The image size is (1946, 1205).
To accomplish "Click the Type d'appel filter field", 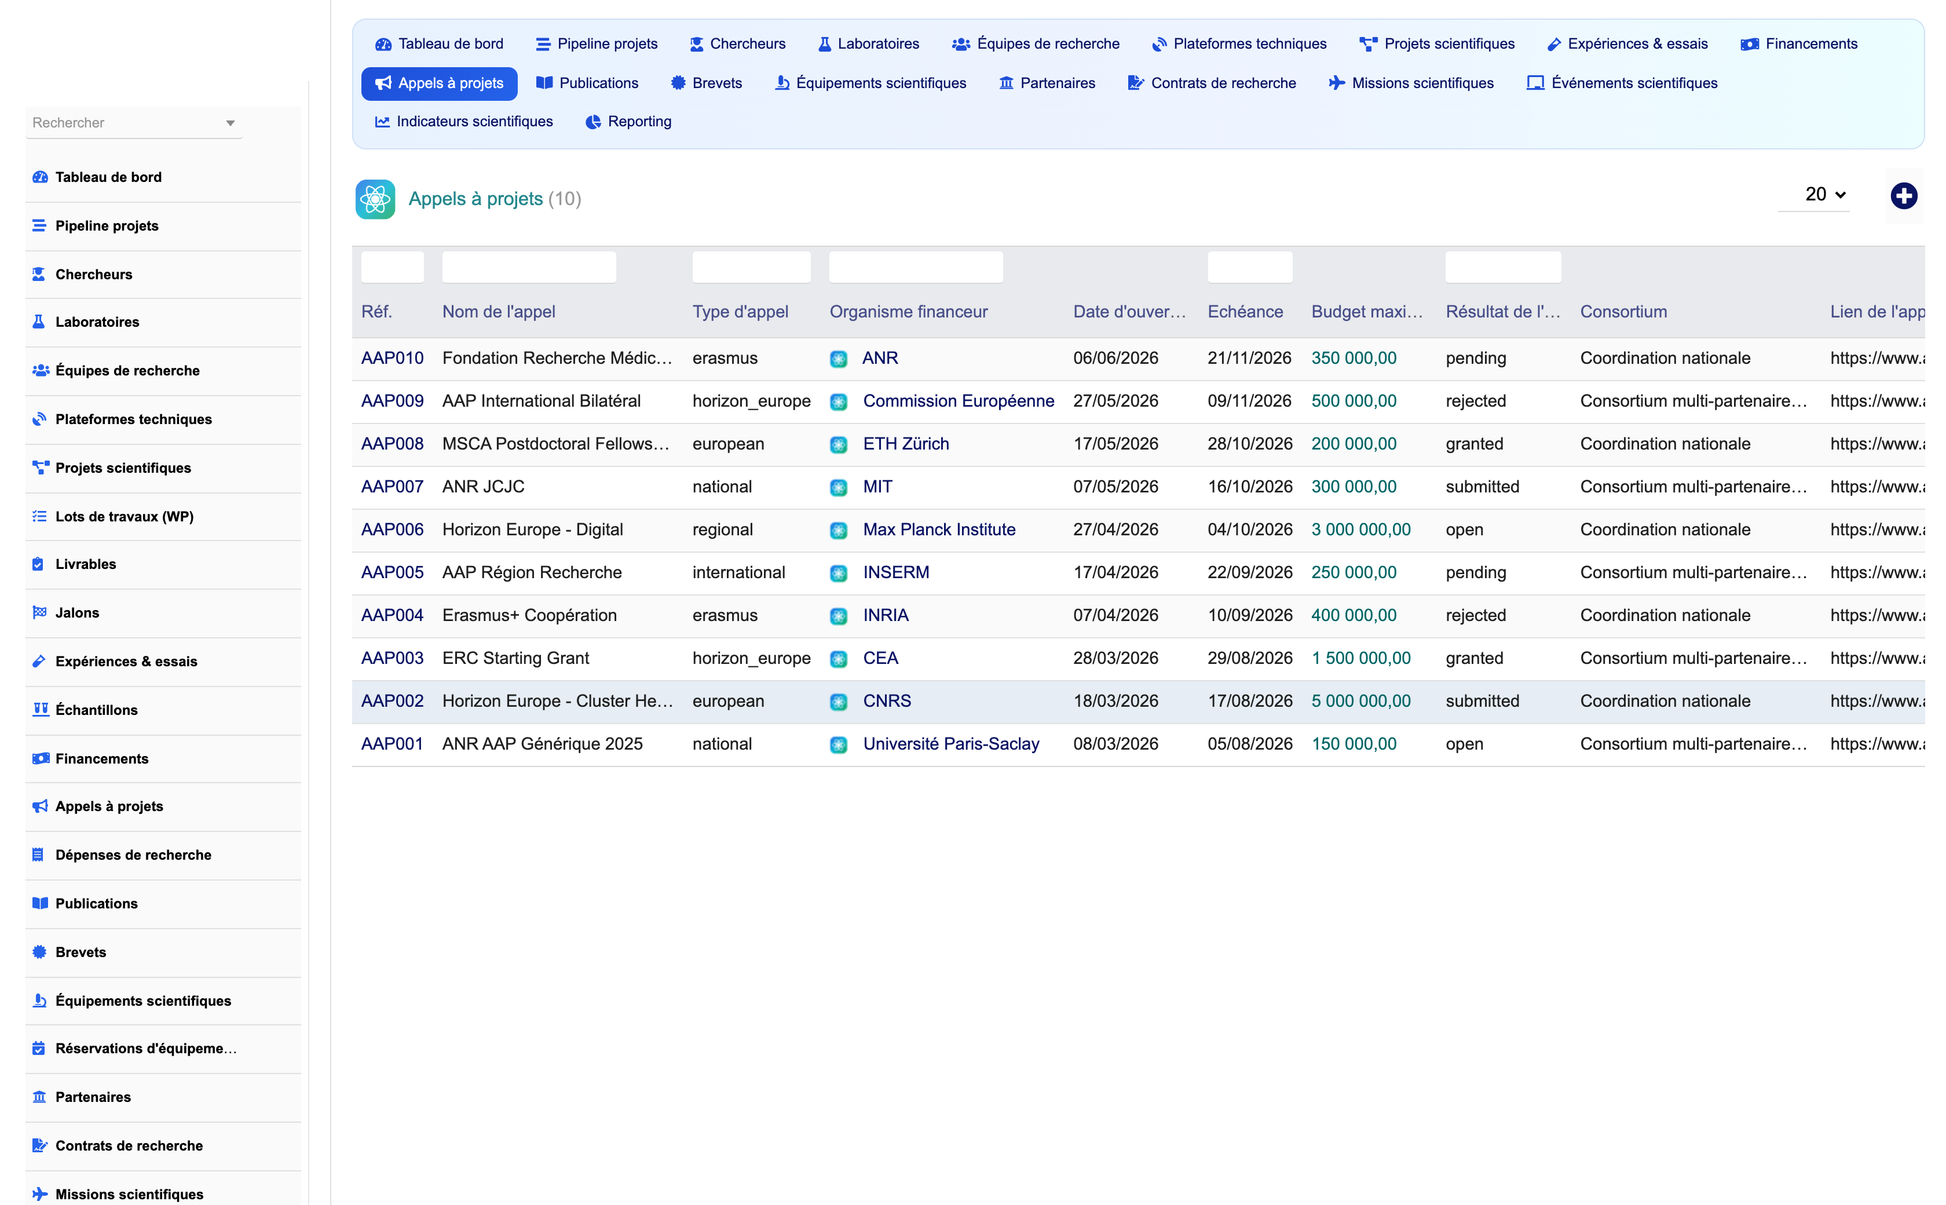I will pyautogui.click(x=751, y=267).
